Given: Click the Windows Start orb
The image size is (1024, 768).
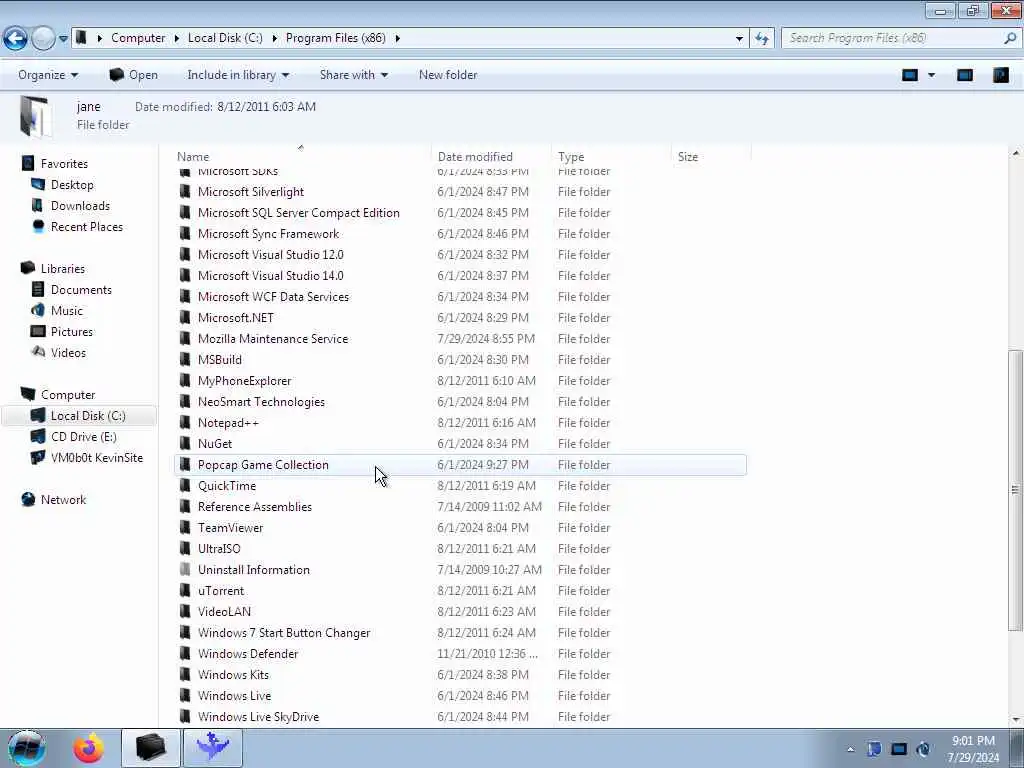Looking at the screenshot, I should pos(25,748).
